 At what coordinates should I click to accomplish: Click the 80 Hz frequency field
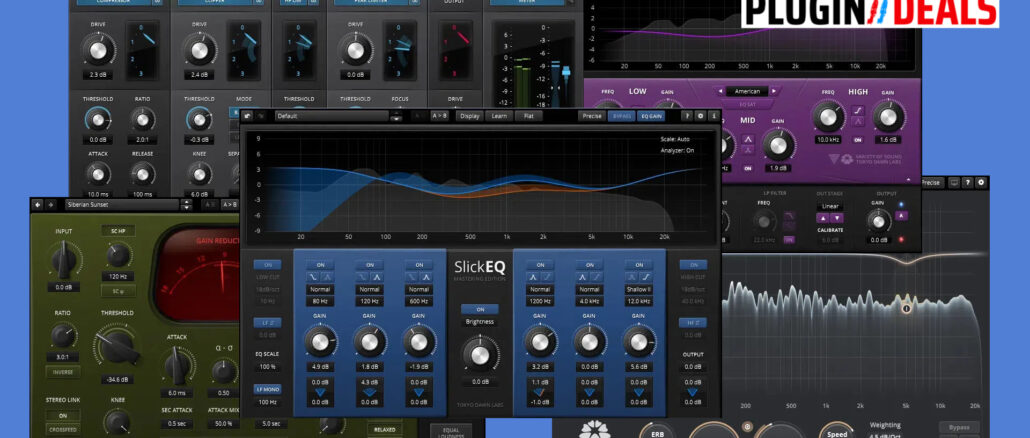pos(321,301)
